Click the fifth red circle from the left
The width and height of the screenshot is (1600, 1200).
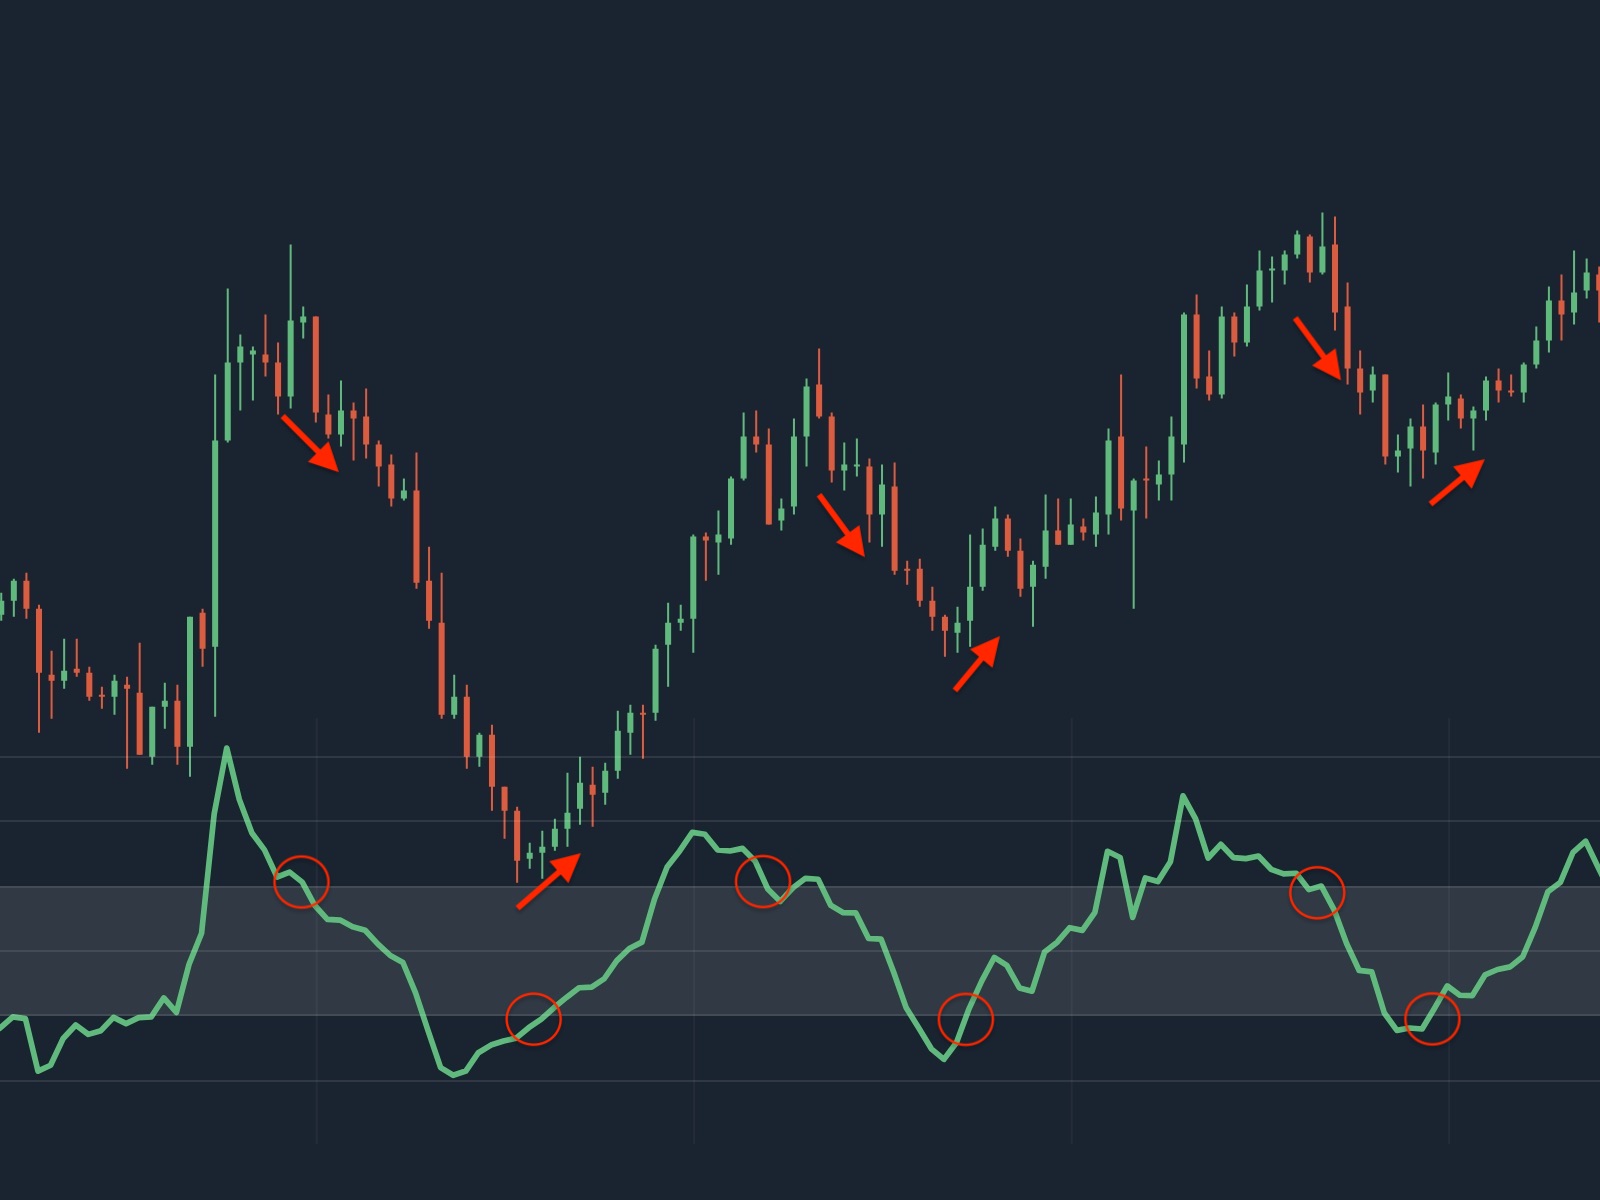(1317, 892)
